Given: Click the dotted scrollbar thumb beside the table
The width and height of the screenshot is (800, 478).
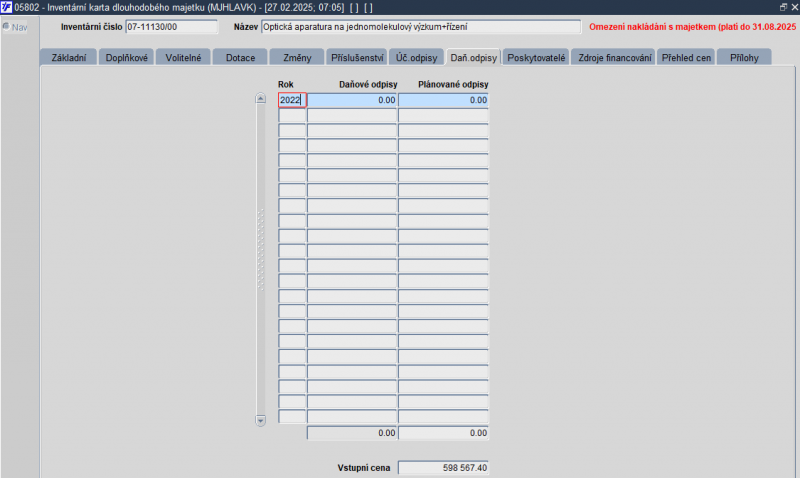Looking at the screenshot, I should 261,249.
